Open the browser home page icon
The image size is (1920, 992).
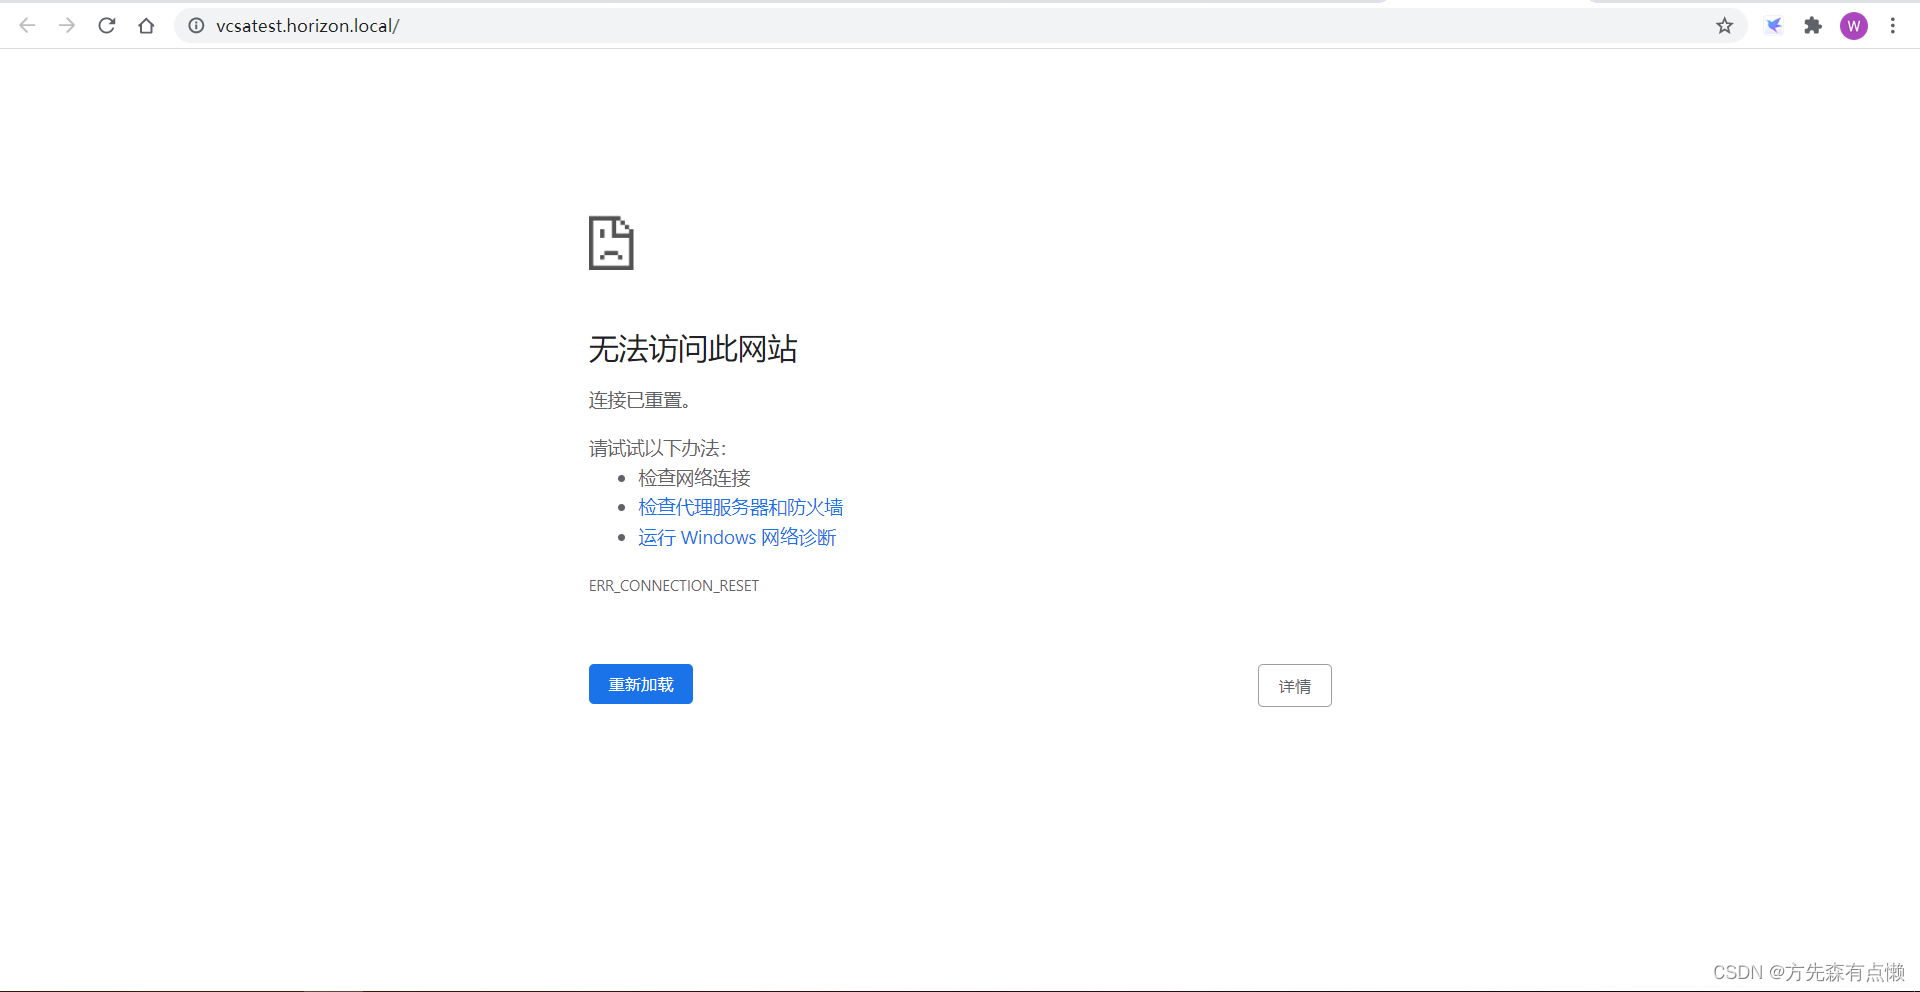(146, 25)
